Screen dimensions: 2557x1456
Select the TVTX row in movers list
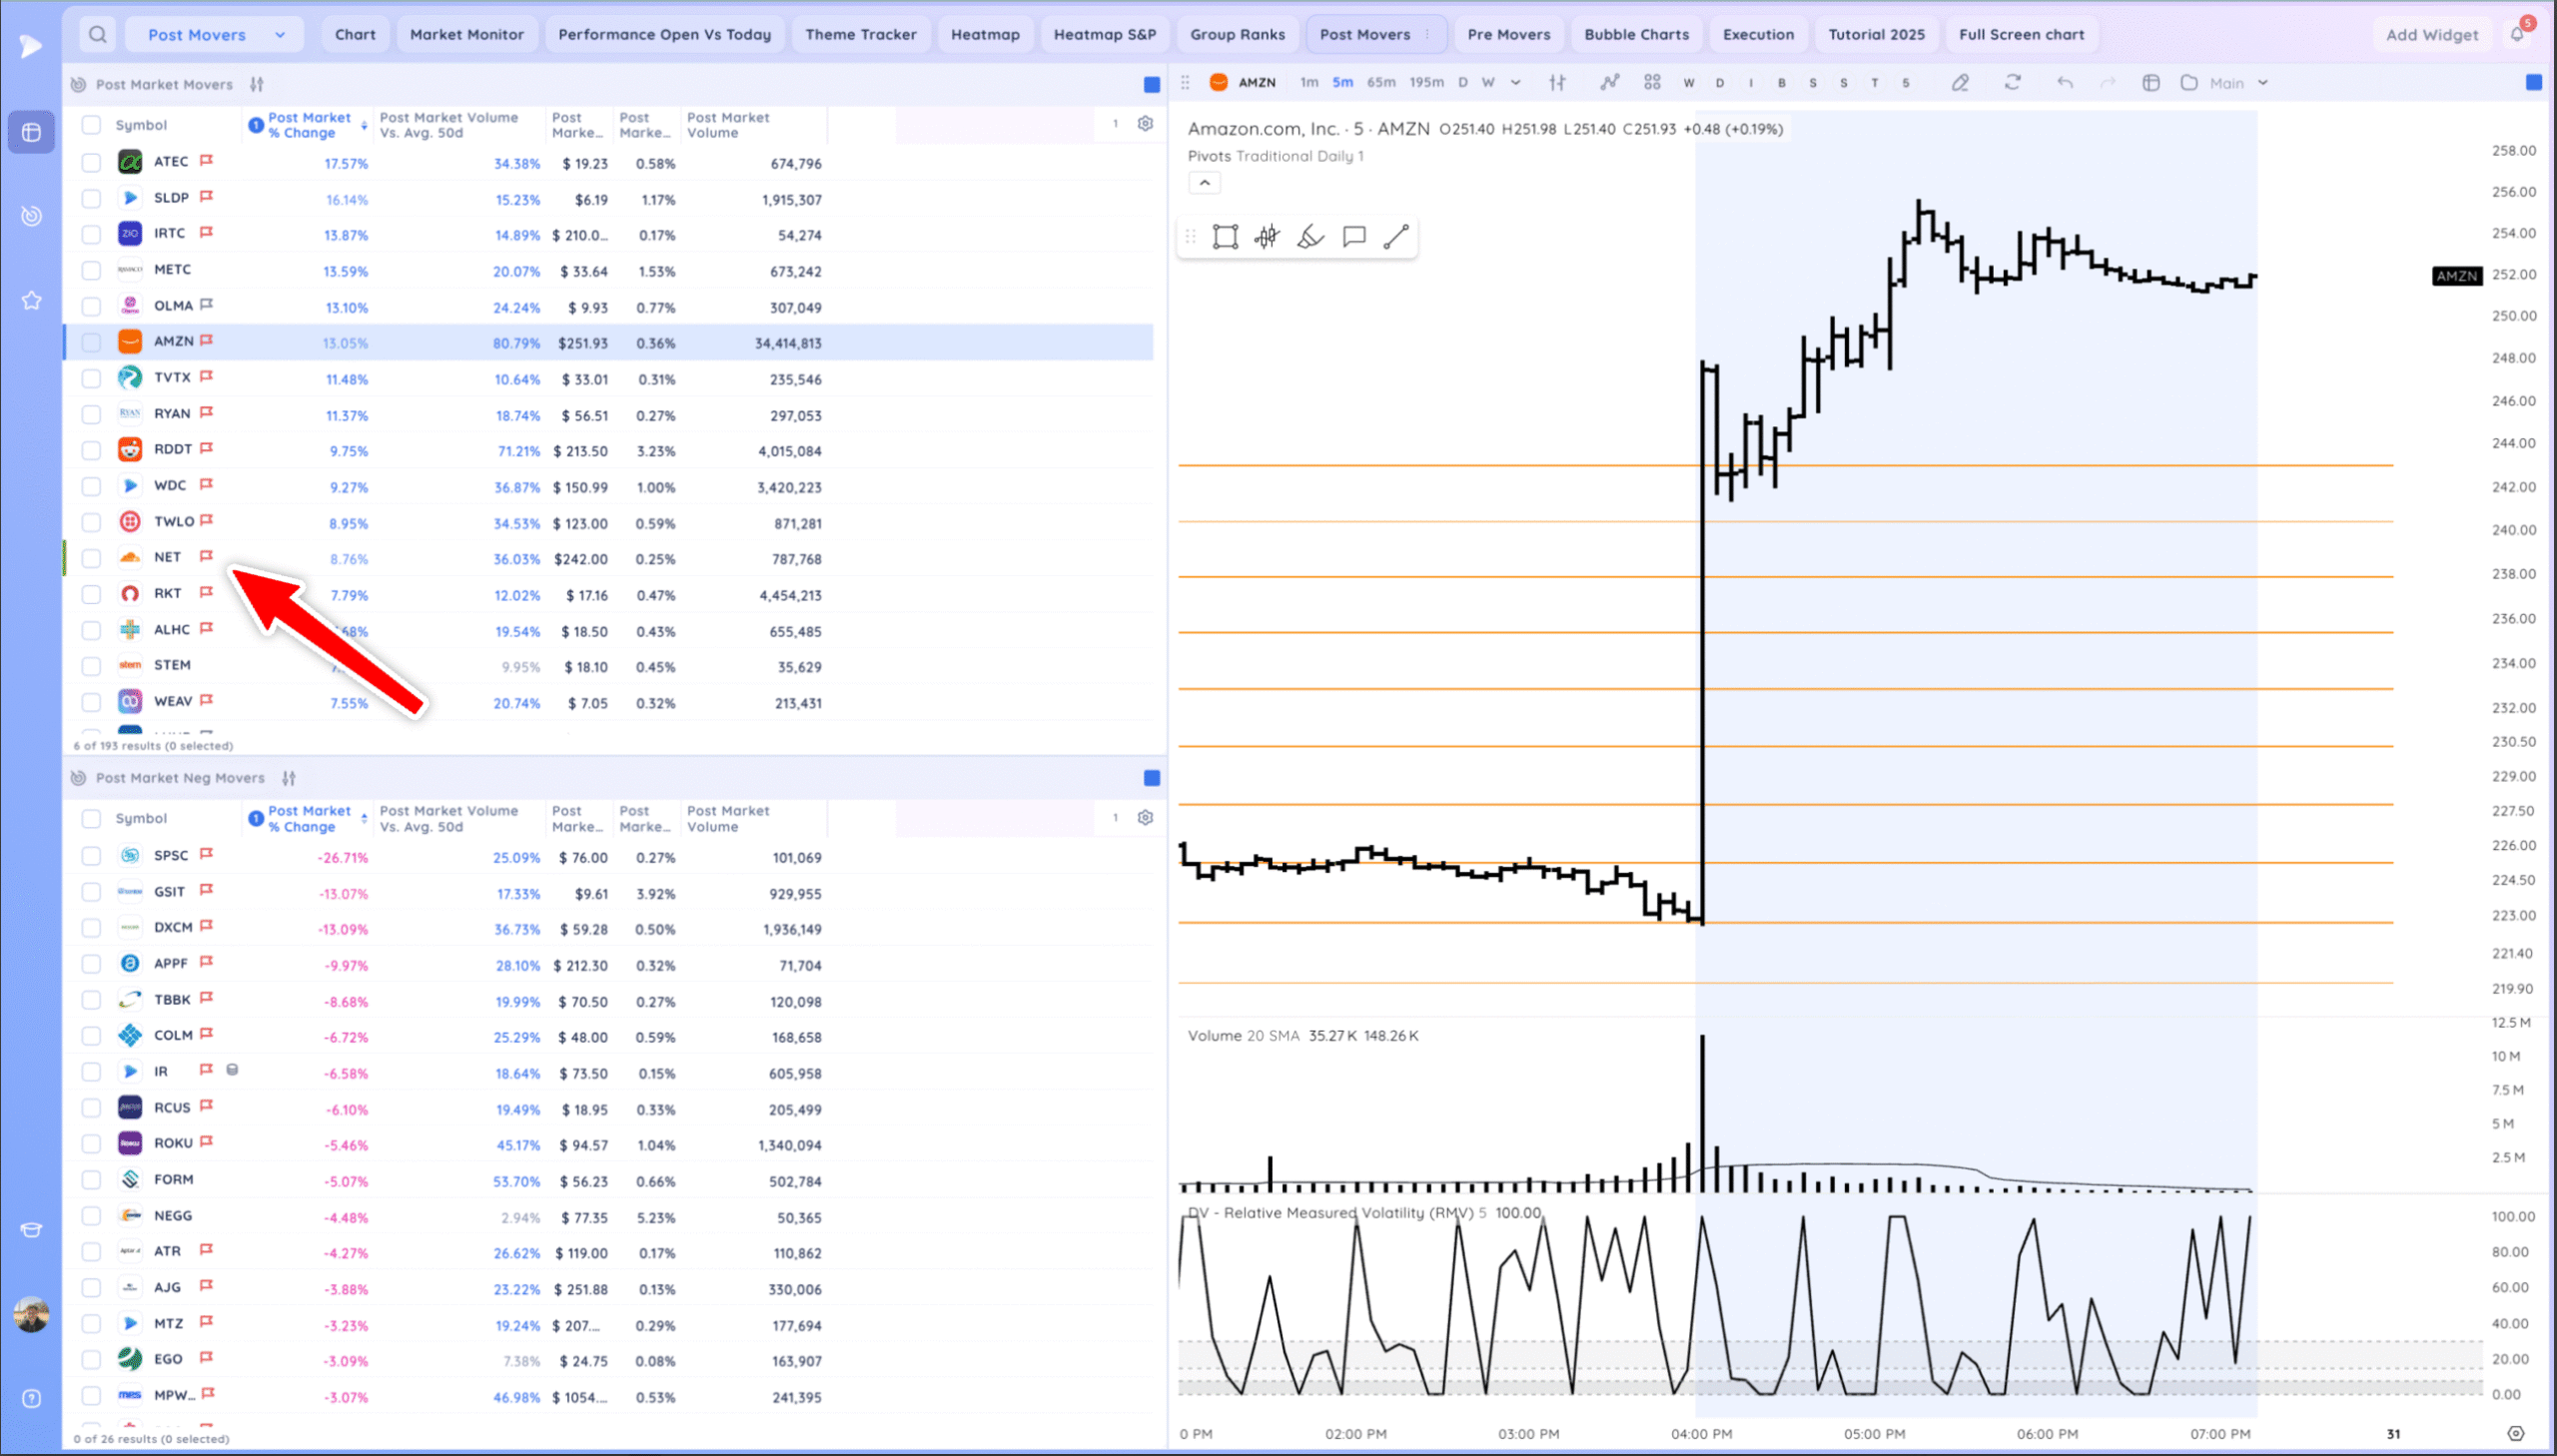(x=609, y=378)
